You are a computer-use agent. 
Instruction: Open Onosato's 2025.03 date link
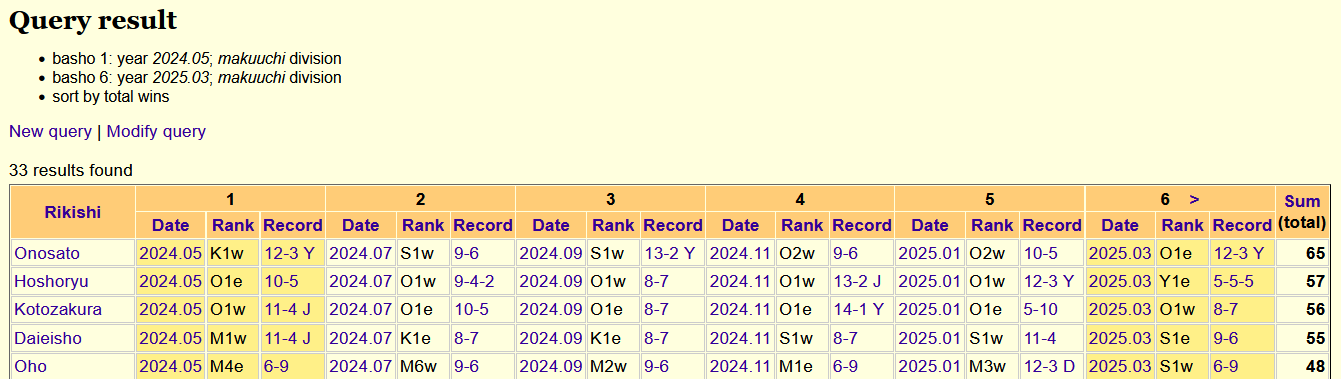click(x=1120, y=254)
